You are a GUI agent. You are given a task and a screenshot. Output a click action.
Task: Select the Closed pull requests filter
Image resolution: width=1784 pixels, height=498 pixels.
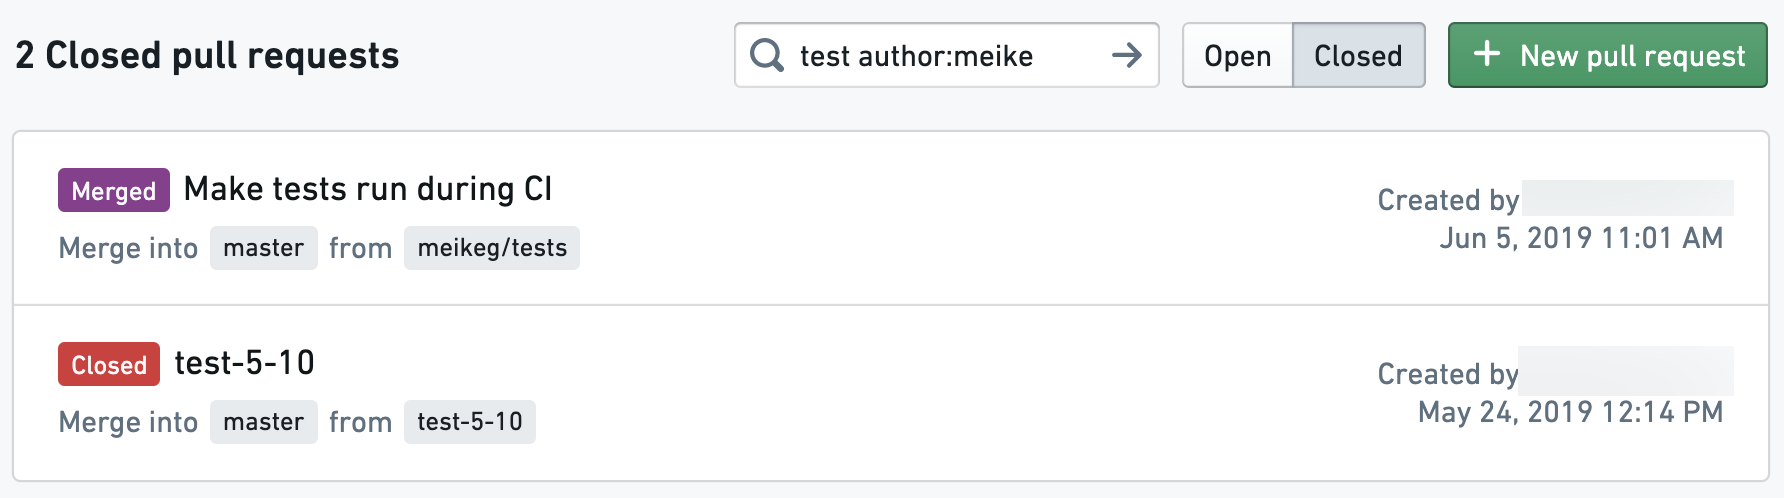tap(1359, 55)
